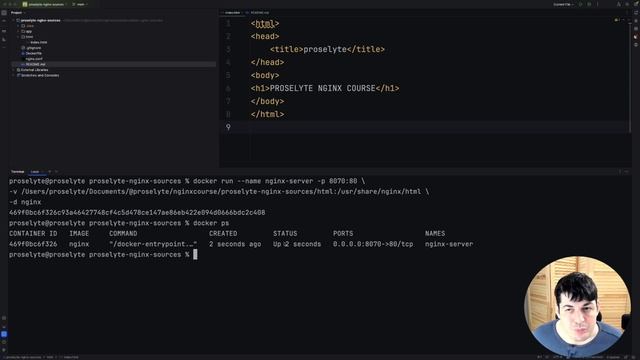Expand the app folder arrow

click(18, 31)
